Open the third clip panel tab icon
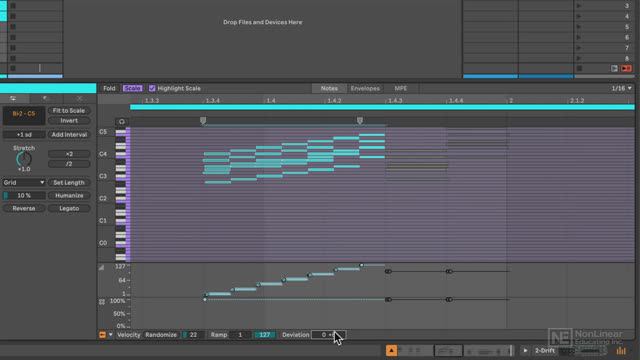The width and height of the screenshot is (640, 360). (79, 99)
